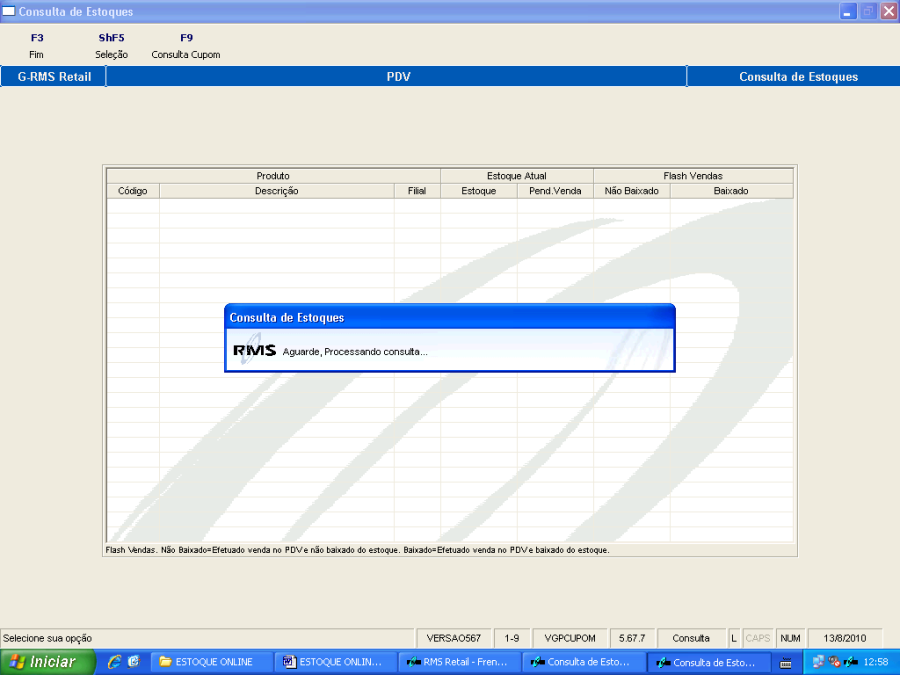Click the Selecione sua opção status text
The height and width of the screenshot is (675, 900).
(48, 638)
